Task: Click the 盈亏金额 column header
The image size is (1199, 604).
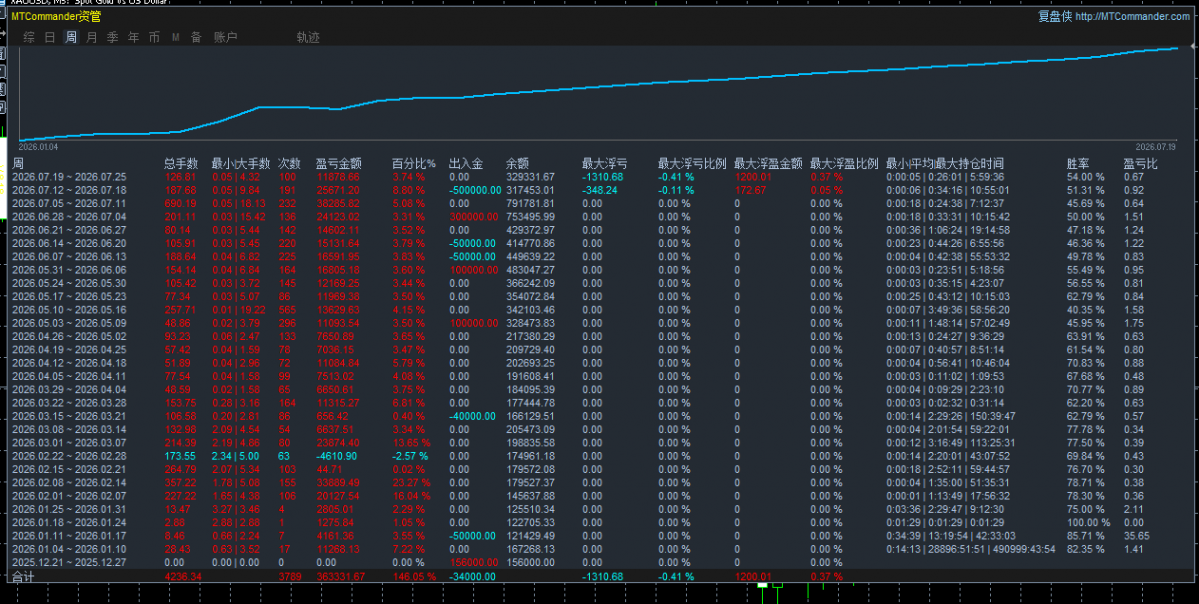Action: pyautogui.click(x=339, y=164)
